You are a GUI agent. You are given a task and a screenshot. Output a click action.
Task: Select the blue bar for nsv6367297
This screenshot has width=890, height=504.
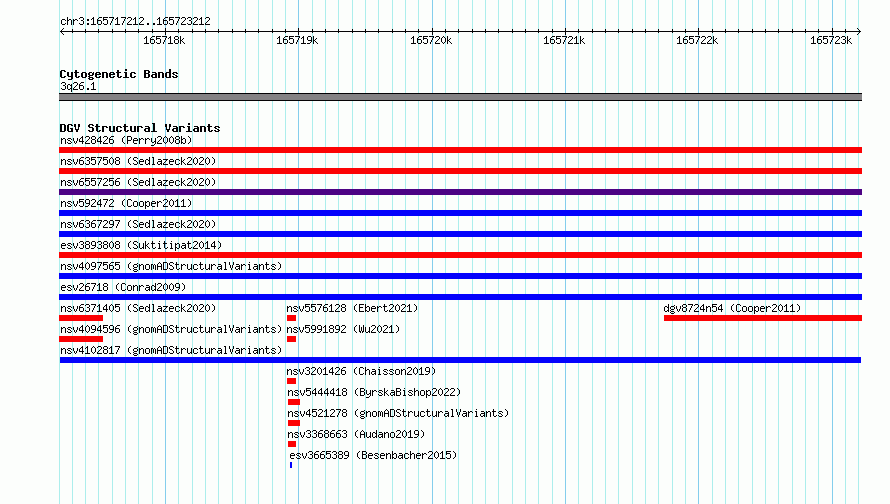460,234
